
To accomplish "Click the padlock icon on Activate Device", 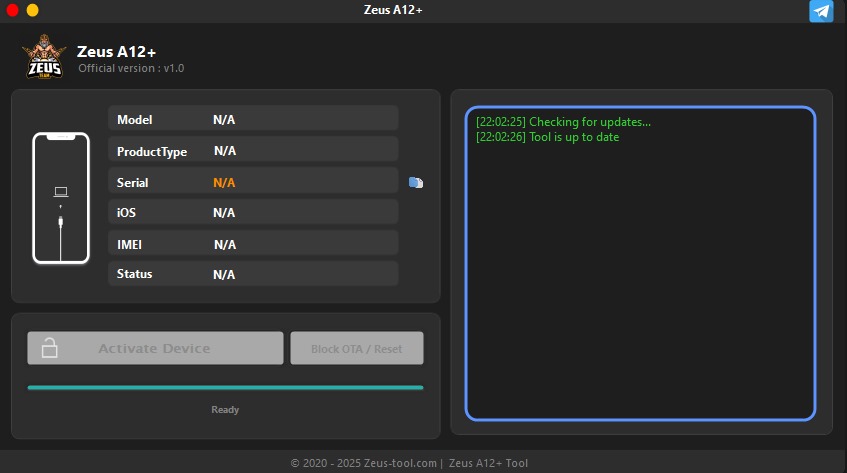I will (x=50, y=348).
